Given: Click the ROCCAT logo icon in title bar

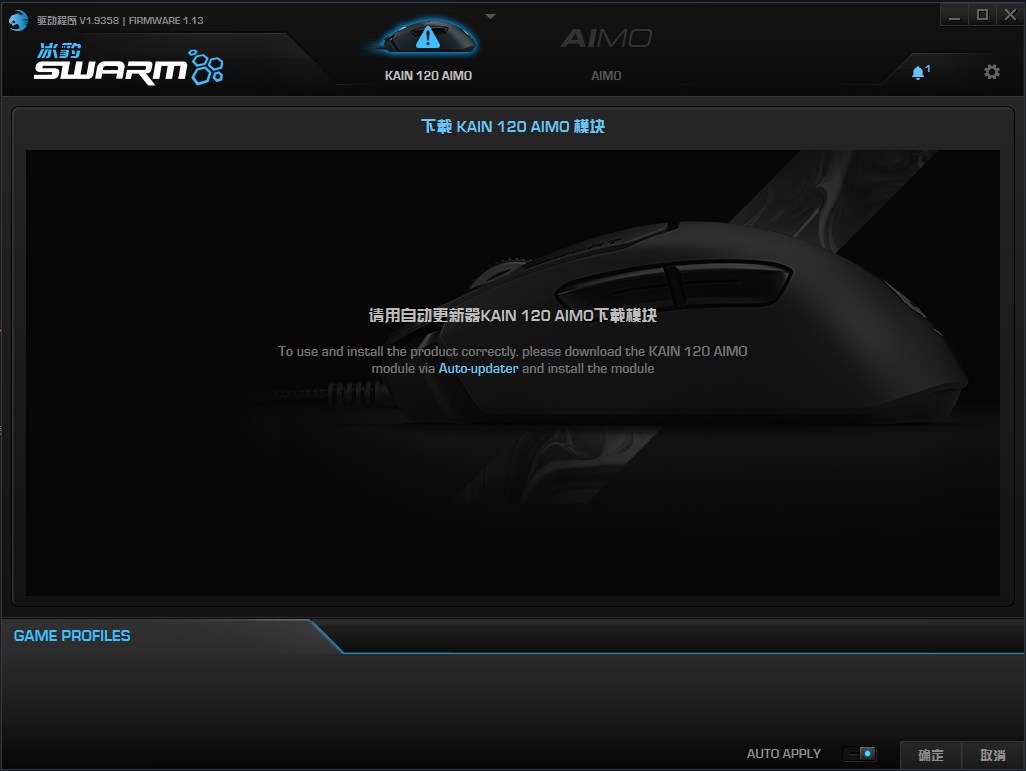Looking at the screenshot, I should point(18,20).
